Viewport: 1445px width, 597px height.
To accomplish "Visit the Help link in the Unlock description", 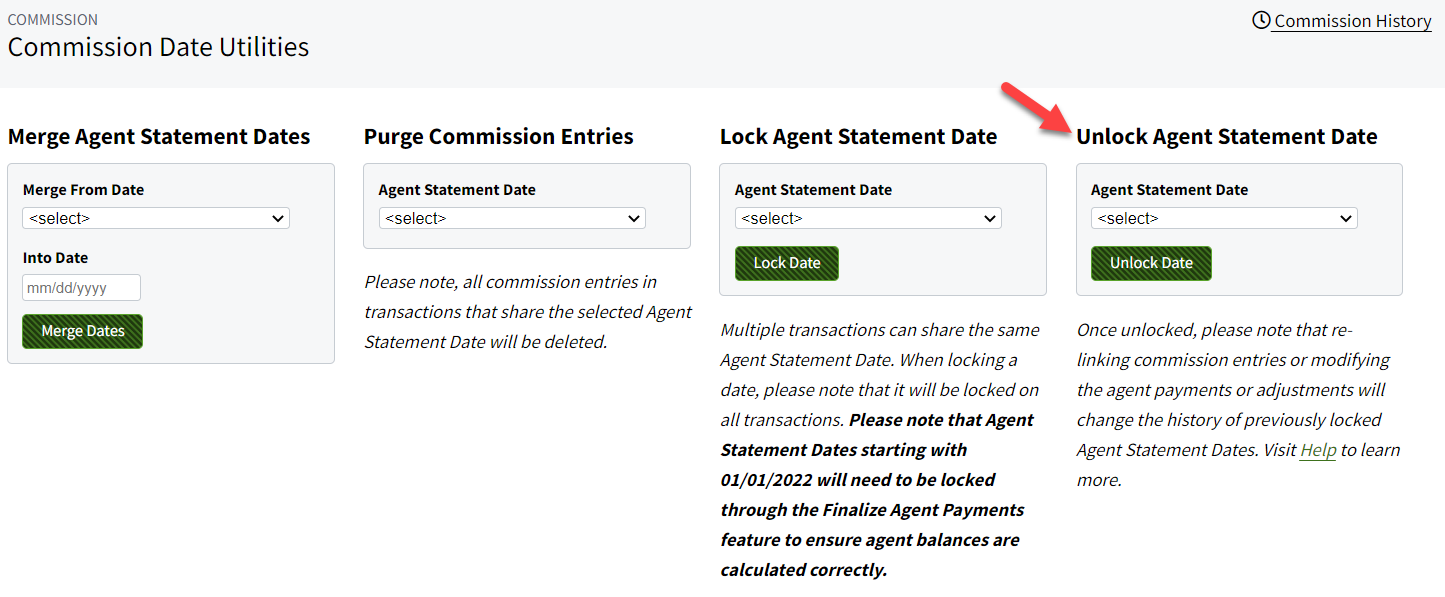I will pos(1318,449).
